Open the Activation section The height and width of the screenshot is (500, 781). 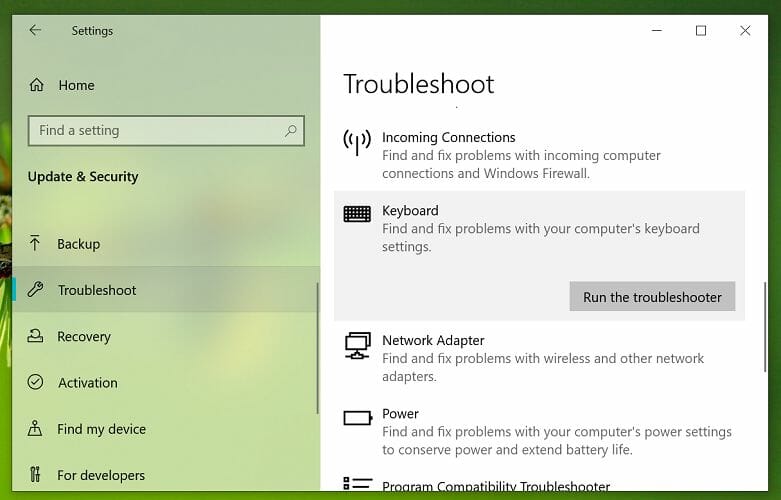164,382
